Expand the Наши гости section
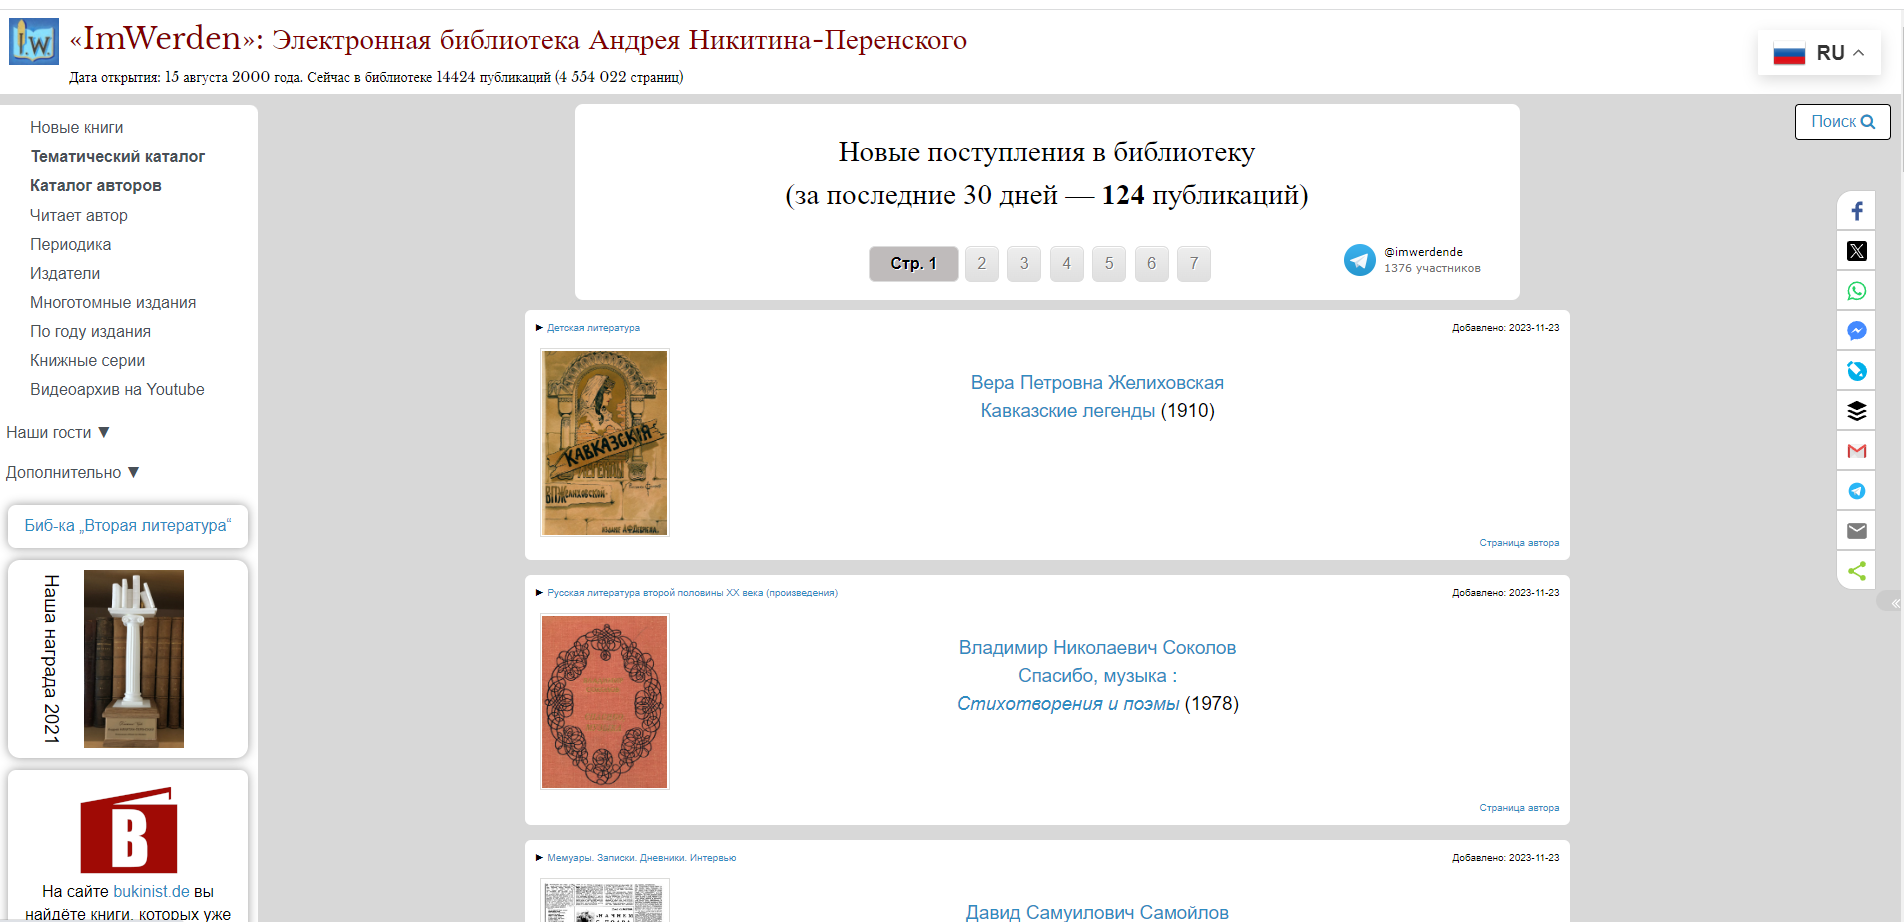 [x=58, y=433]
